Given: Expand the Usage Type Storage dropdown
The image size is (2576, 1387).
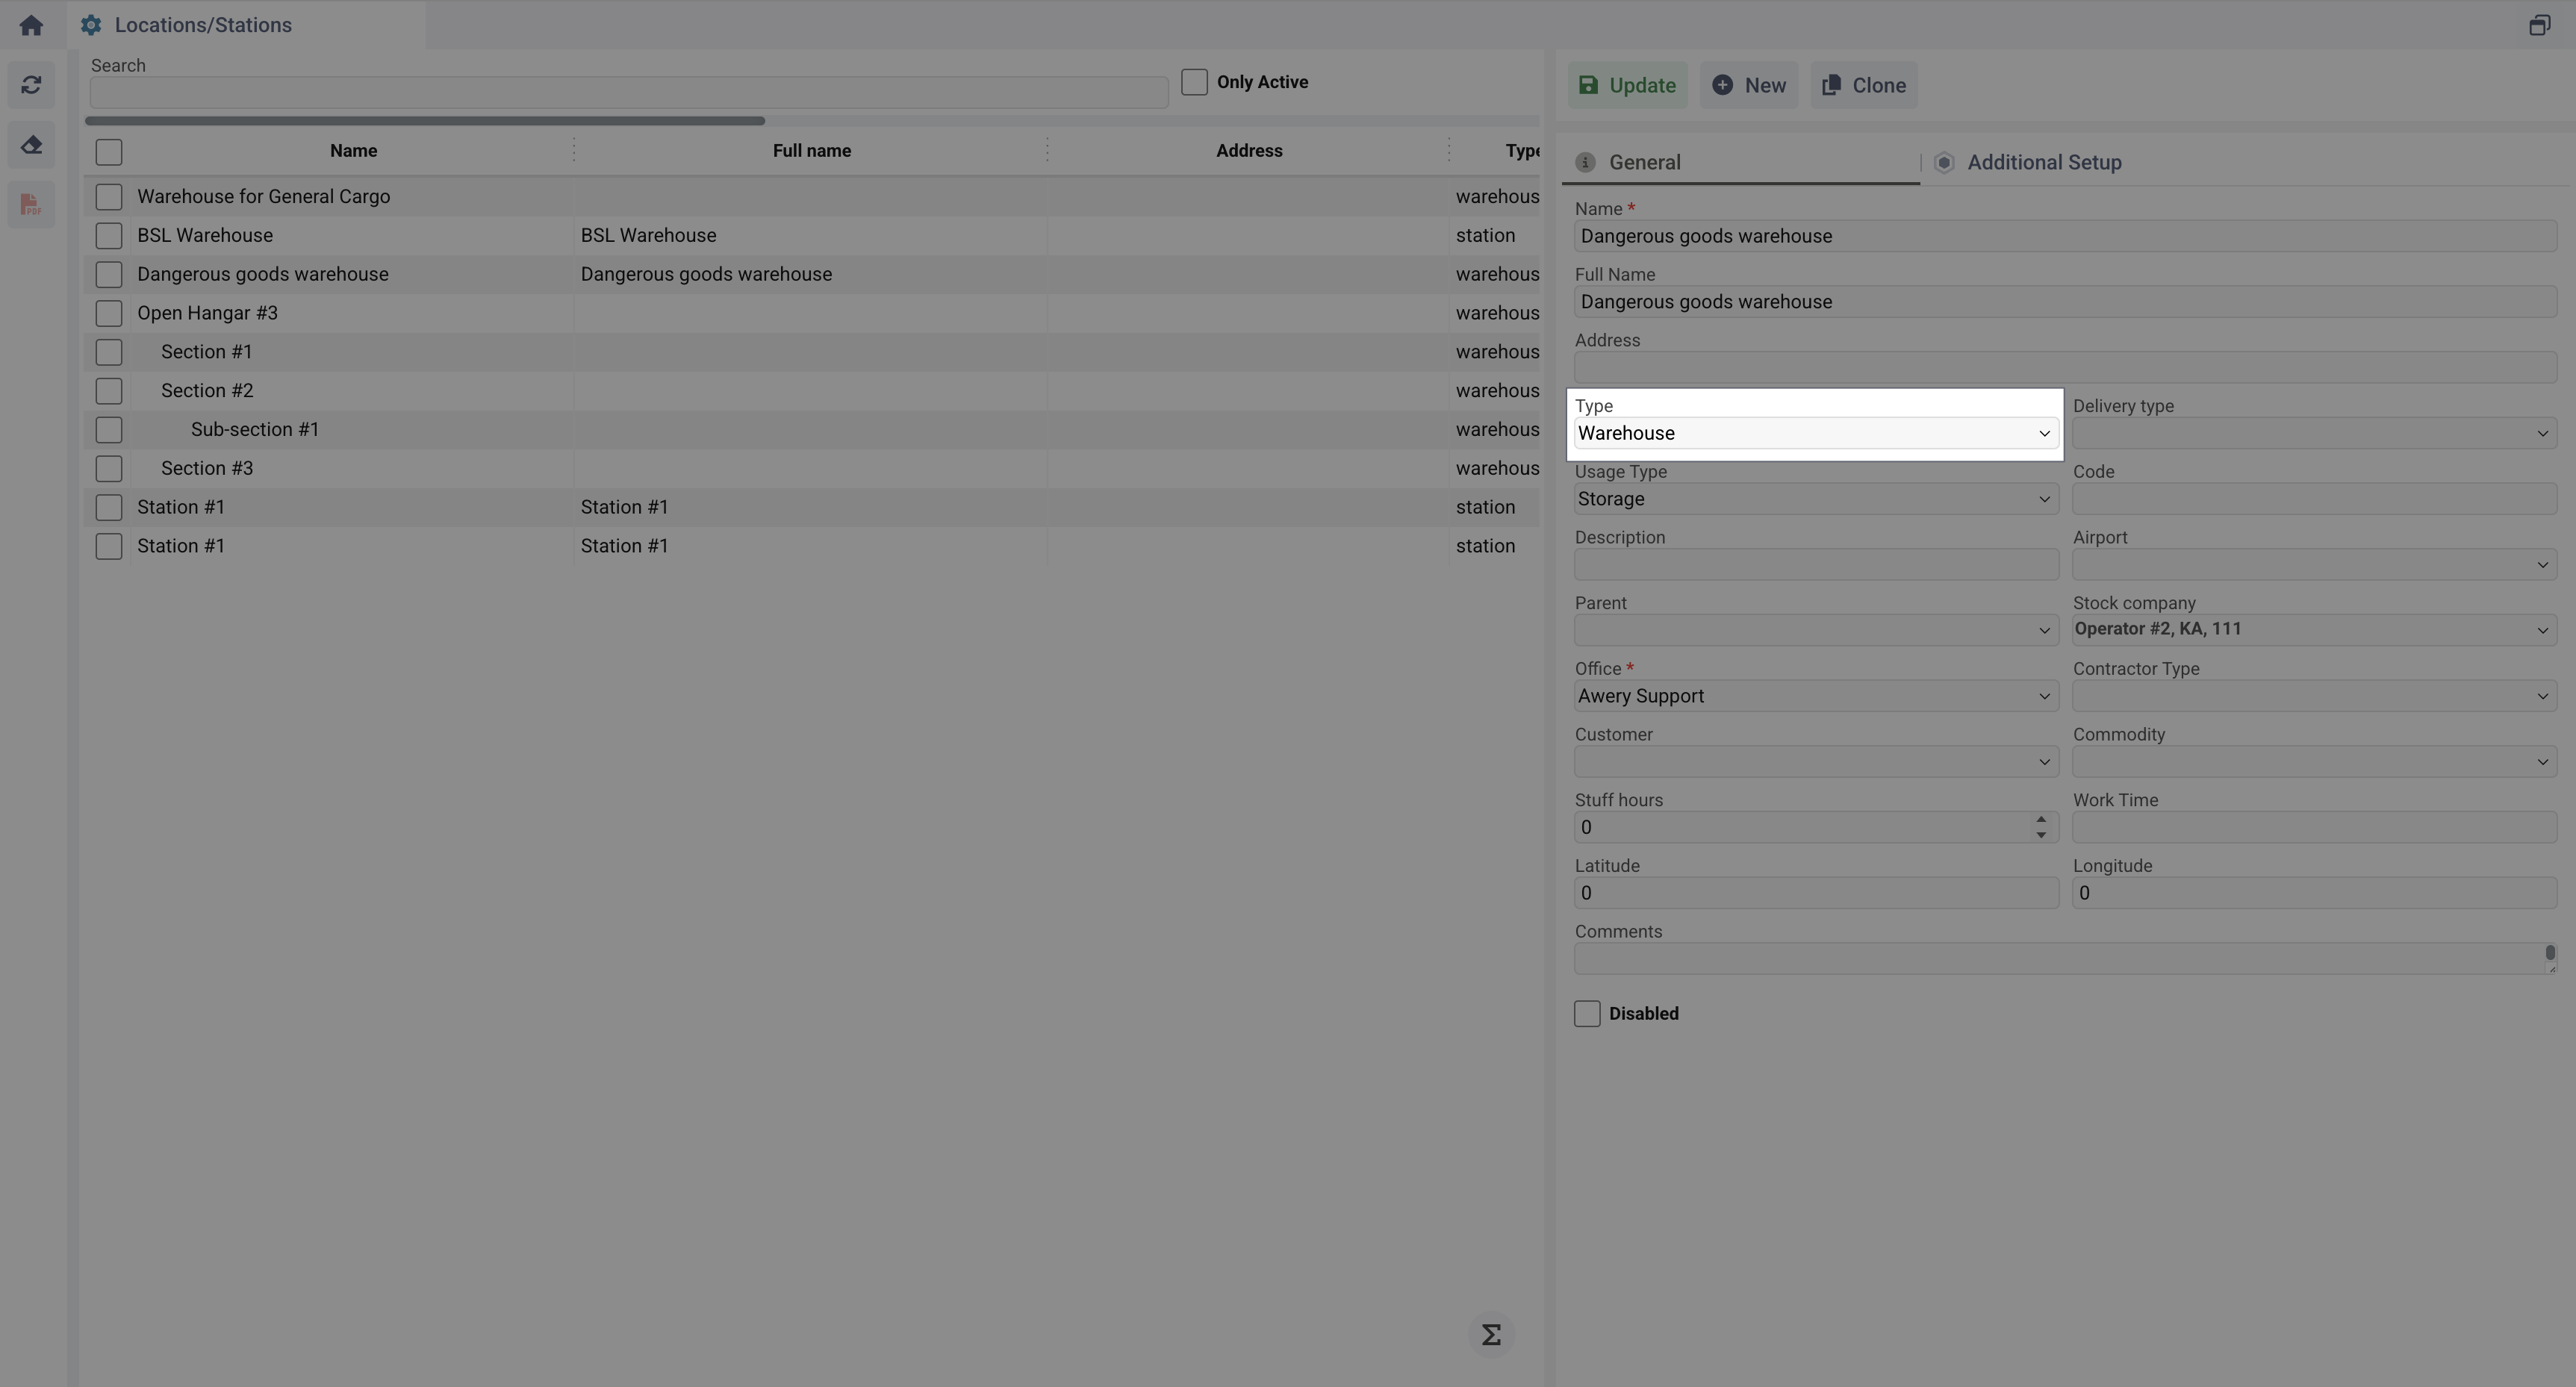Looking at the screenshot, I should point(1815,499).
